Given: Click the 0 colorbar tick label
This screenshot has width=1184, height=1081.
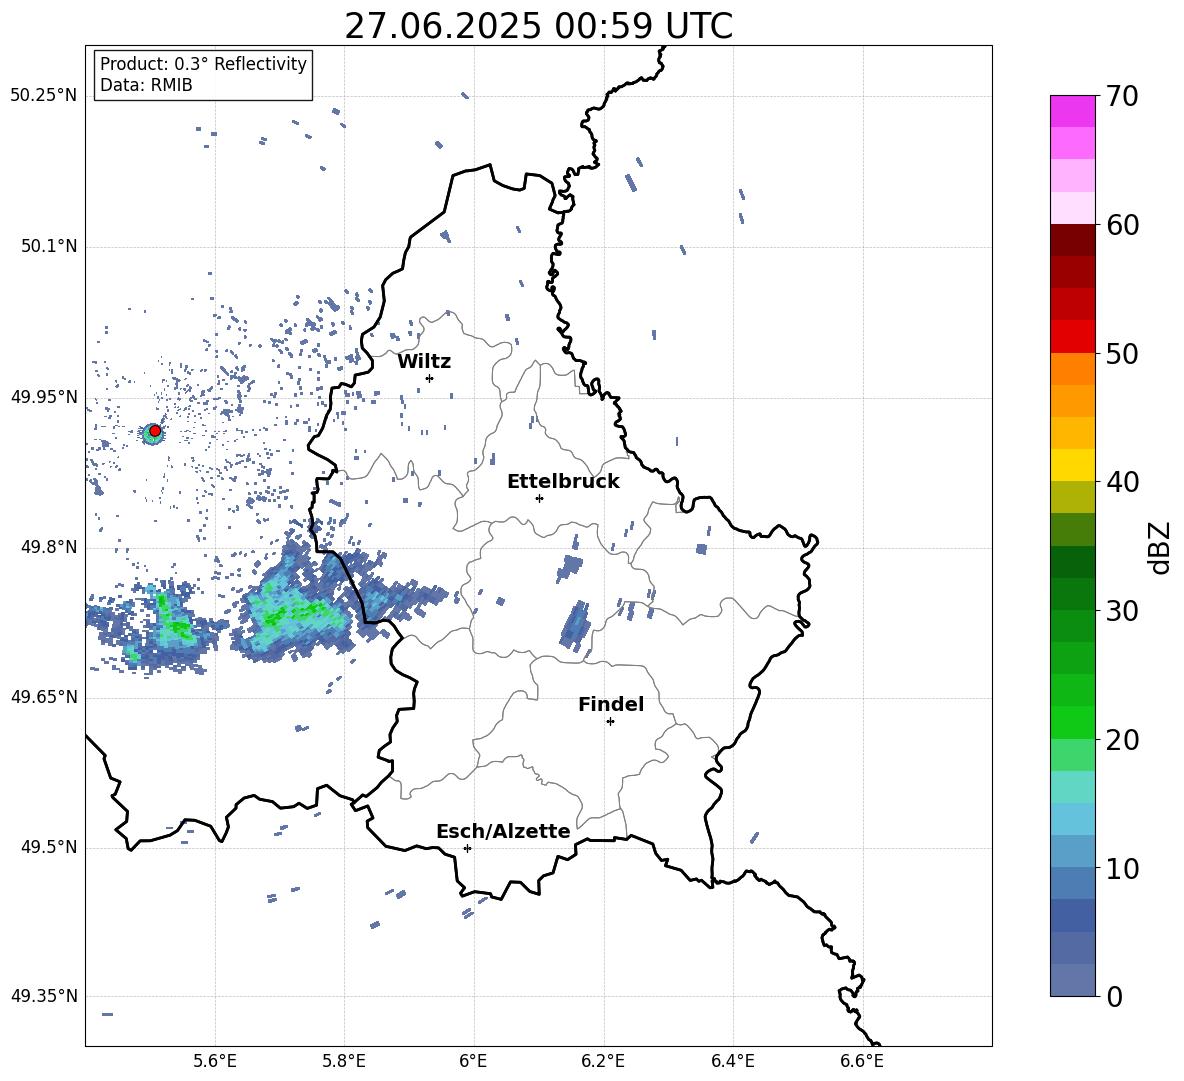Looking at the screenshot, I should point(1115,997).
